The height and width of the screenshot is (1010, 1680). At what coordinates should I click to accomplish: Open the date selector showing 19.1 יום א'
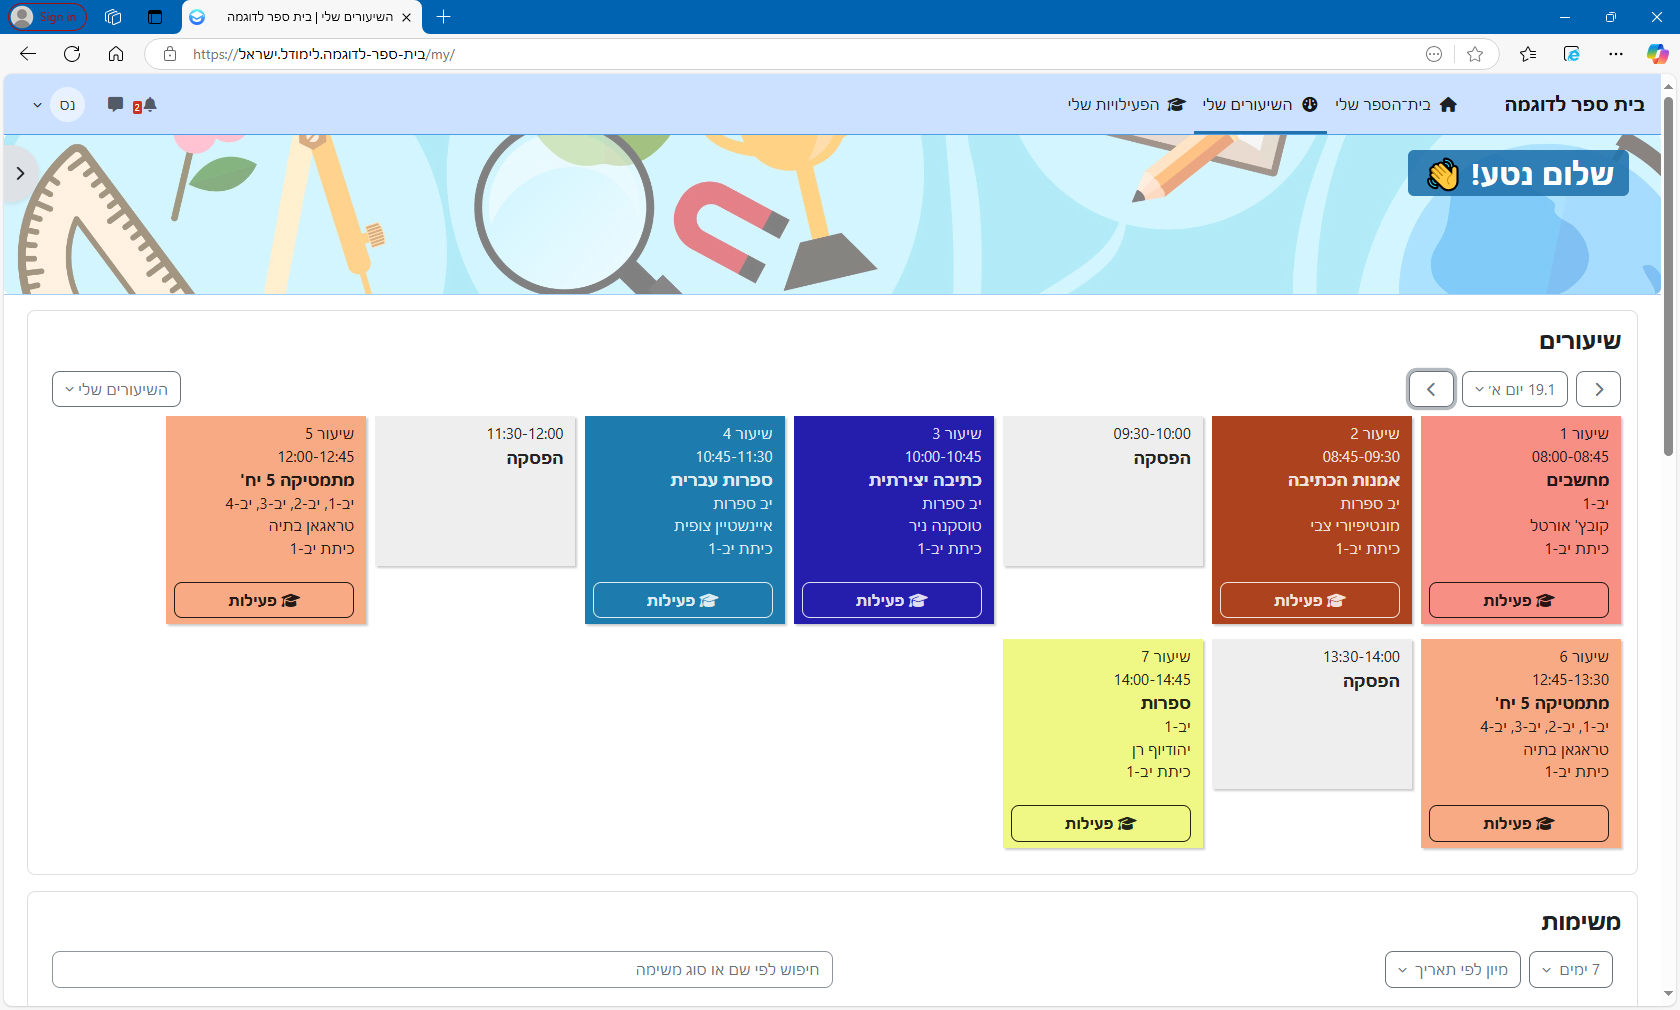pyautogui.click(x=1514, y=389)
